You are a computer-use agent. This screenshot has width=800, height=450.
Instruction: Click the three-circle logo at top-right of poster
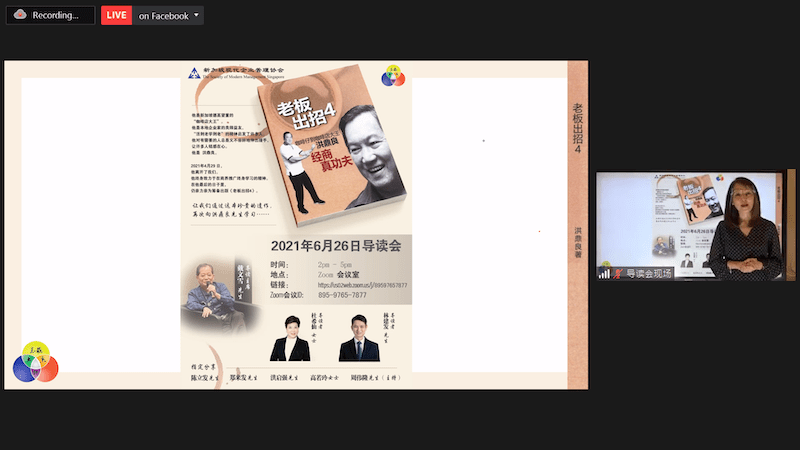coord(394,77)
